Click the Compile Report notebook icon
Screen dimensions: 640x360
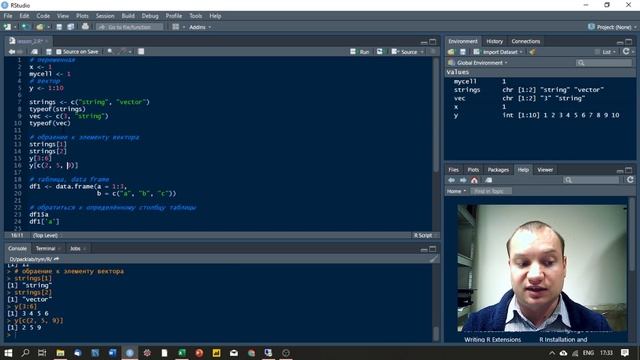141,51
